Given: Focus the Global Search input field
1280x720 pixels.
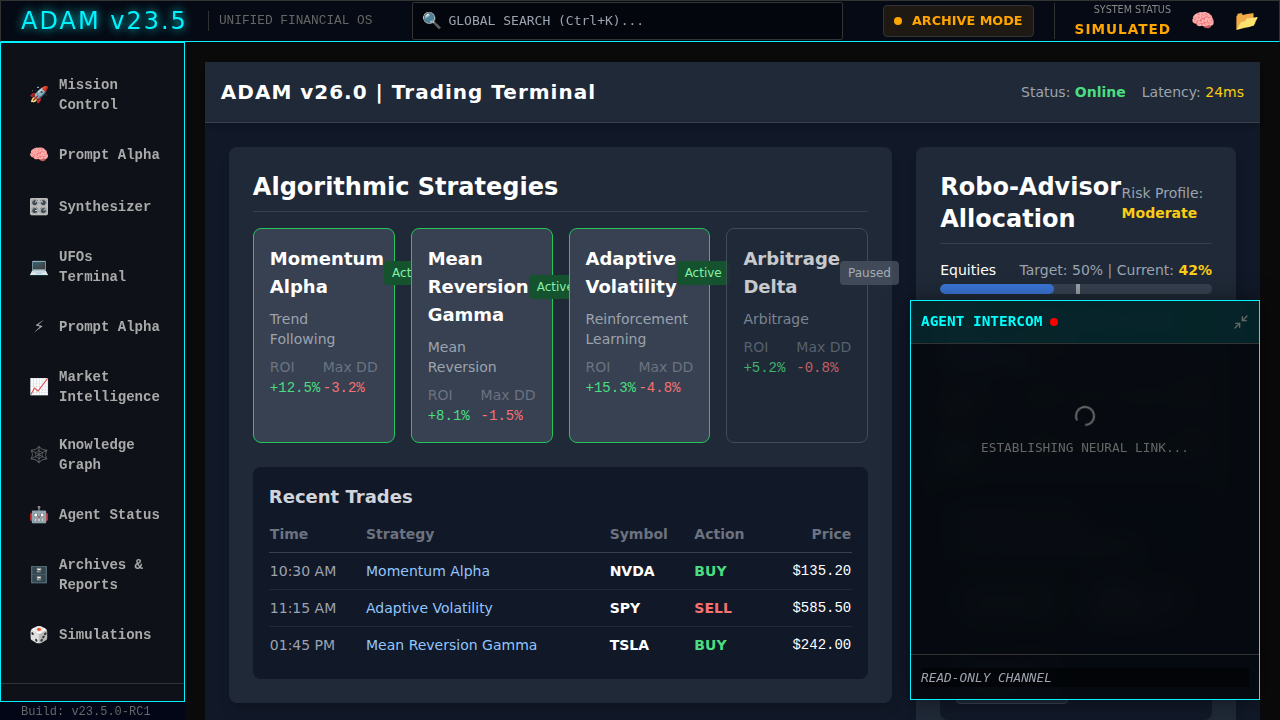Looking at the screenshot, I should [640, 21].
